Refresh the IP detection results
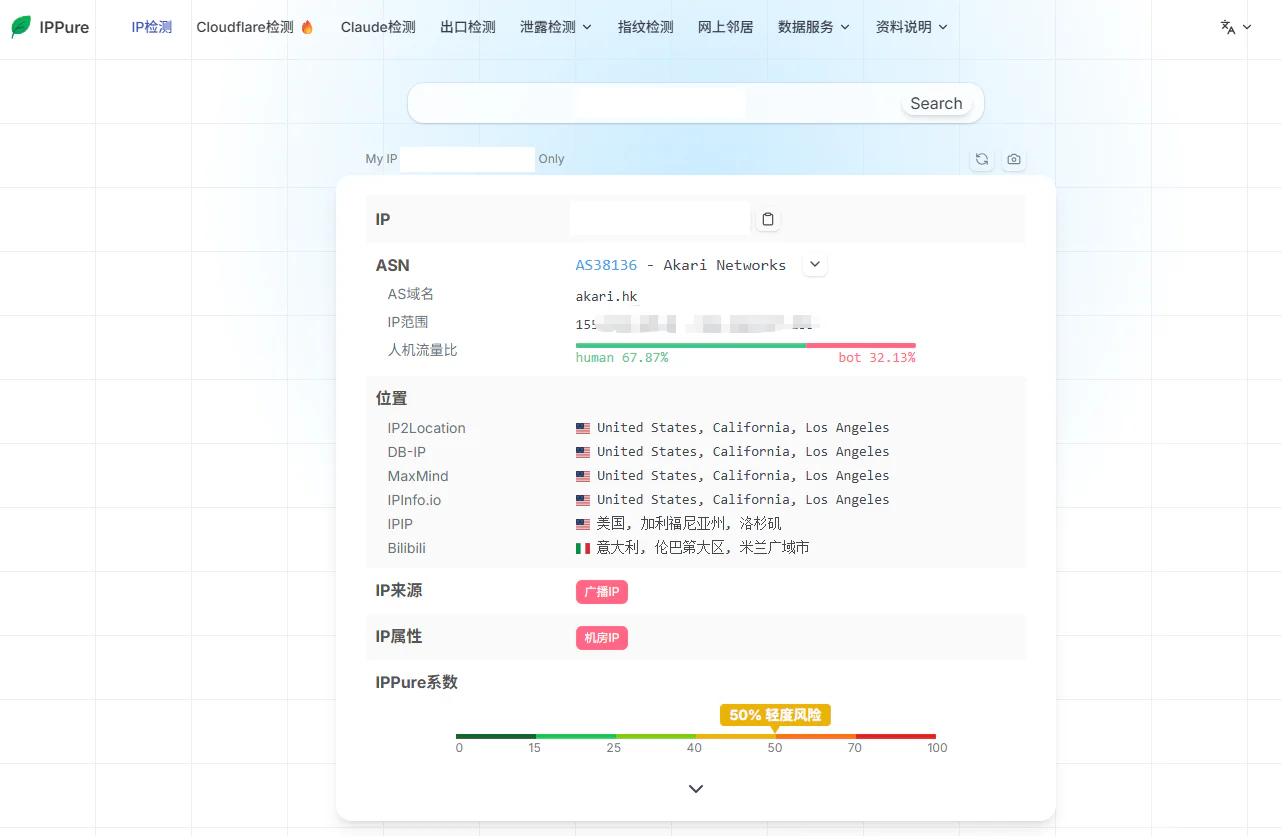 [x=982, y=159]
